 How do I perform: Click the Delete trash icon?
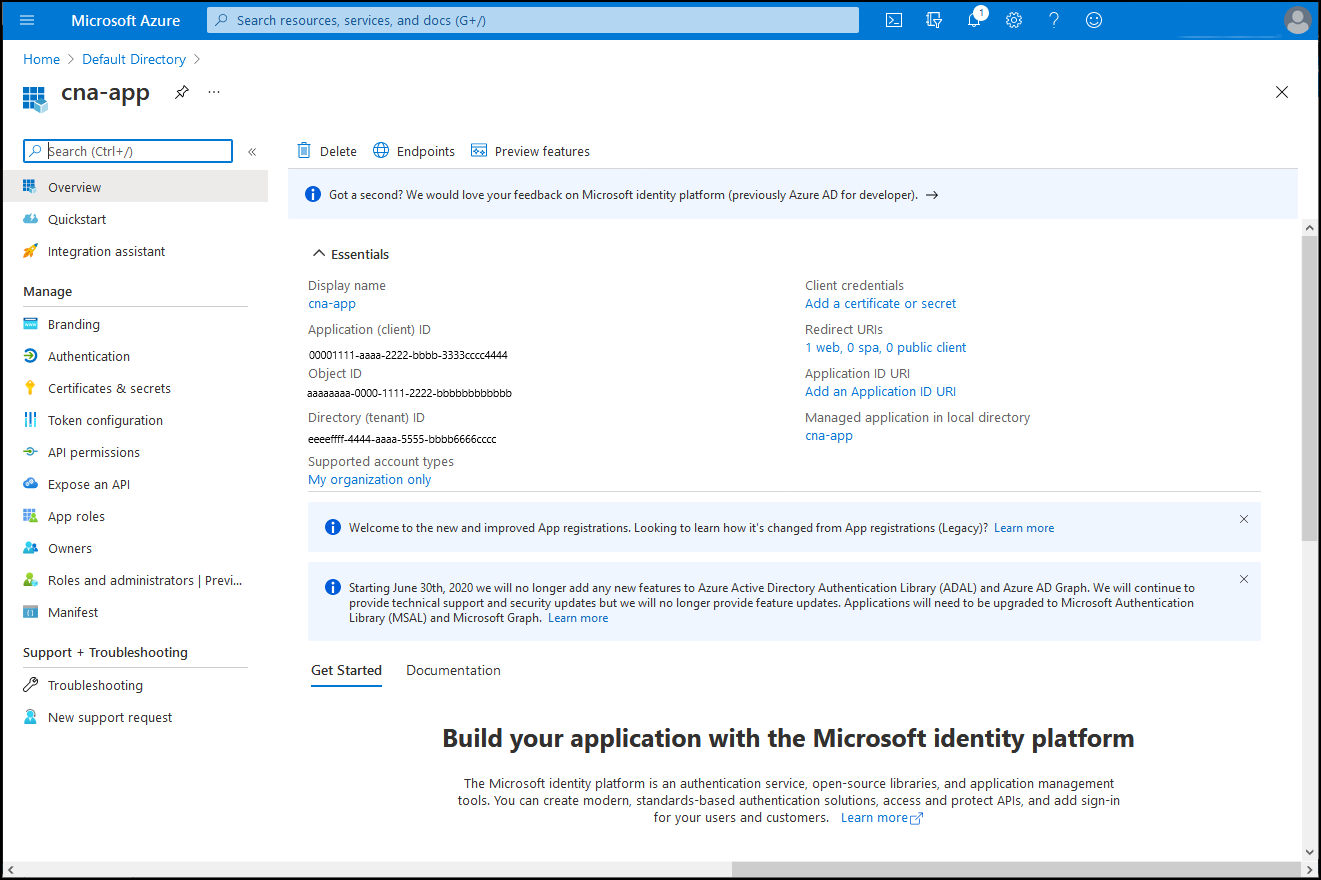(304, 151)
